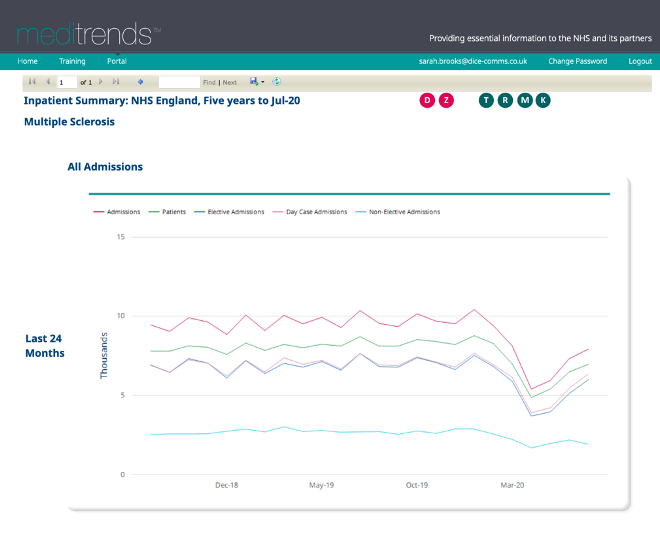
Task: Click the Dec-18 axis label
Action: [226, 485]
